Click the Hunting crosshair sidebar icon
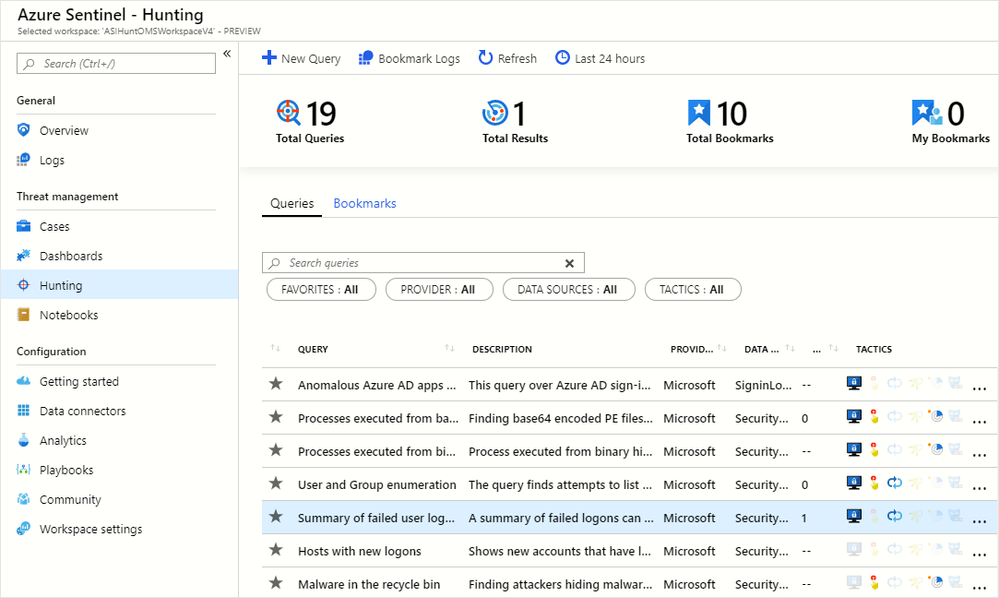Viewport: 999px width, 598px height. point(24,285)
